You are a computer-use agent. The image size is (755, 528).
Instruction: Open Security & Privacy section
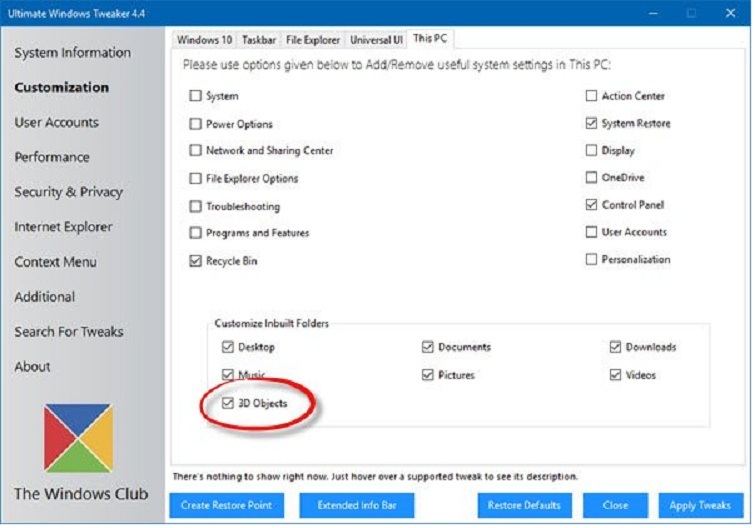tap(68, 192)
